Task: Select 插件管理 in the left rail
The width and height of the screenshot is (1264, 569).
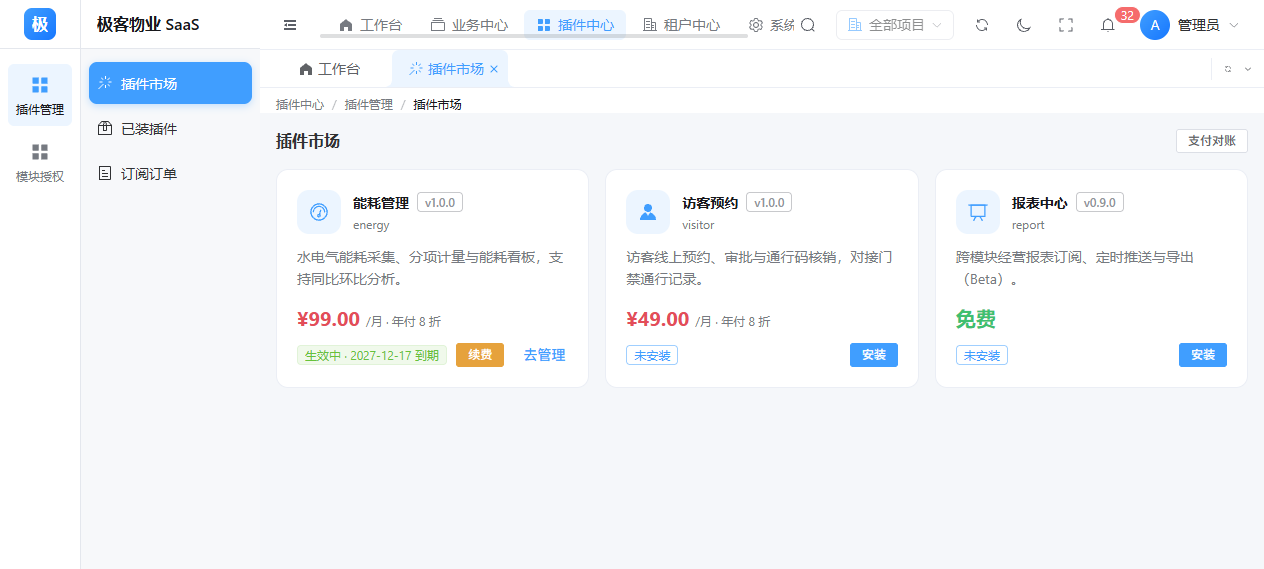Action: coord(40,95)
